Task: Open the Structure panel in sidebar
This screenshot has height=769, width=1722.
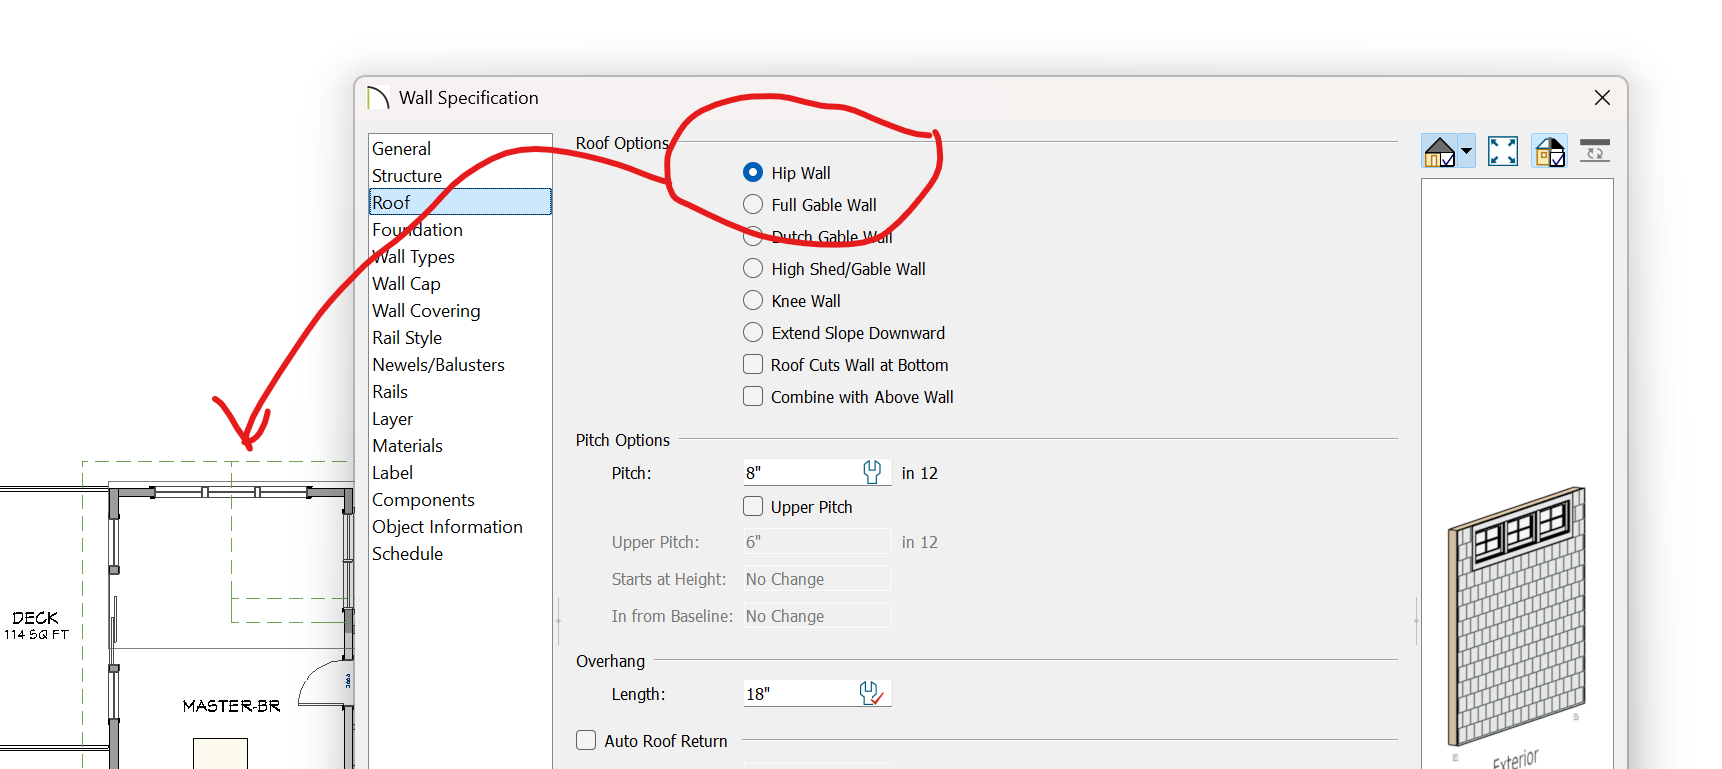Action: (407, 176)
